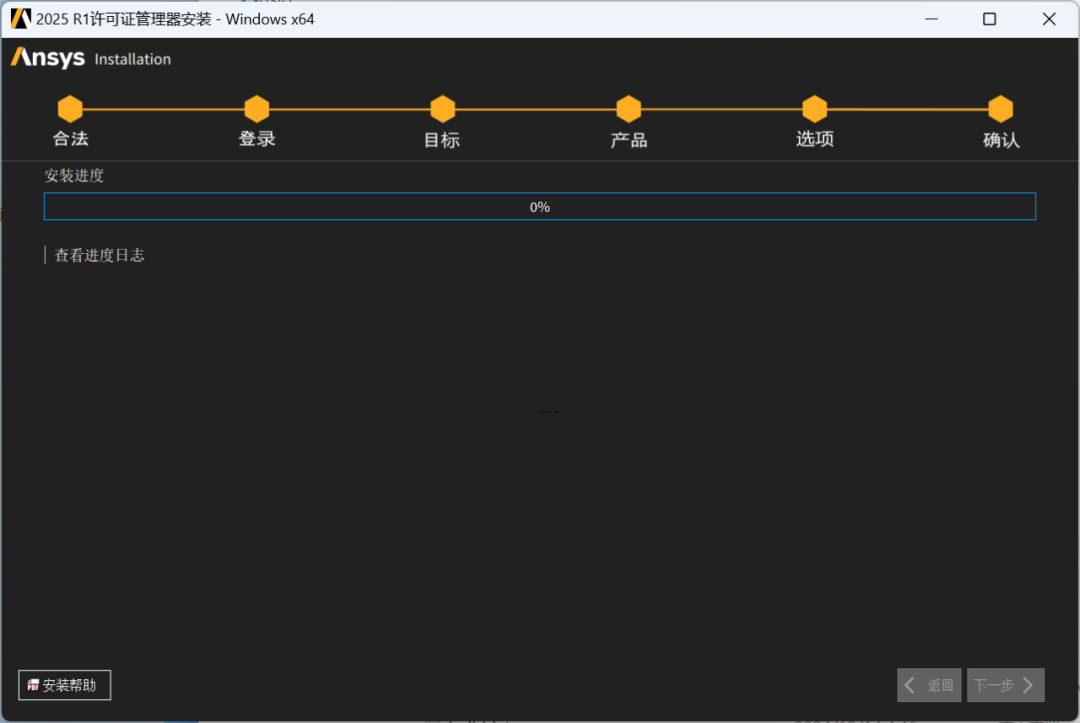The image size is (1080, 723).
Task: Click the 安装进度 label
Action: (74, 176)
